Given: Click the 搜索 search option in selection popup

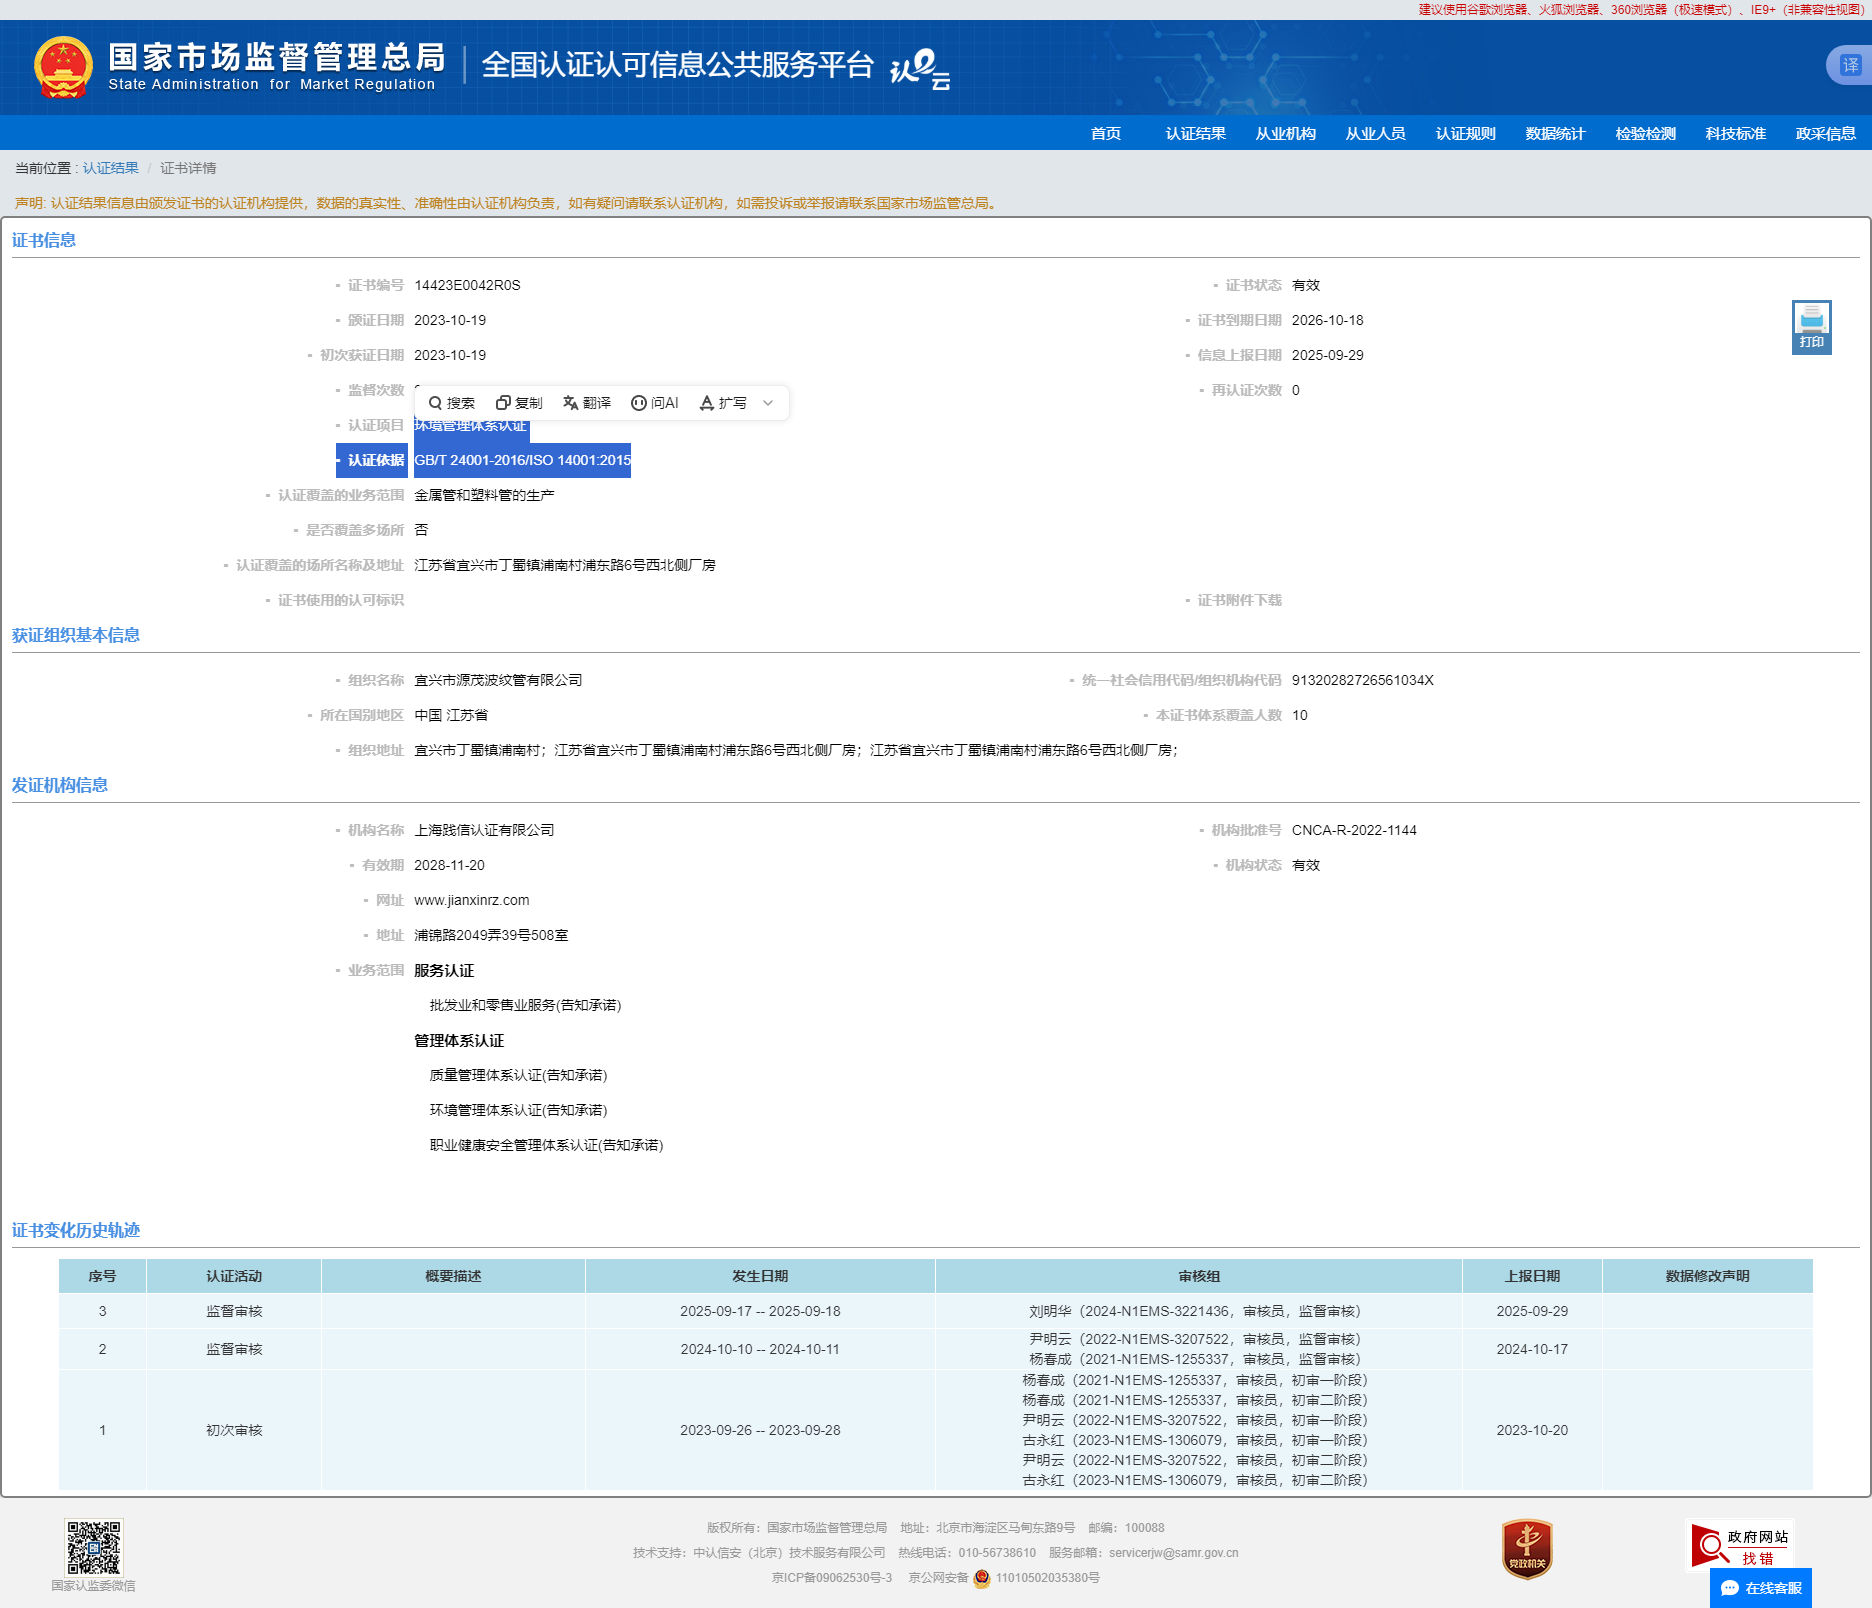Looking at the screenshot, I should 451,403.
